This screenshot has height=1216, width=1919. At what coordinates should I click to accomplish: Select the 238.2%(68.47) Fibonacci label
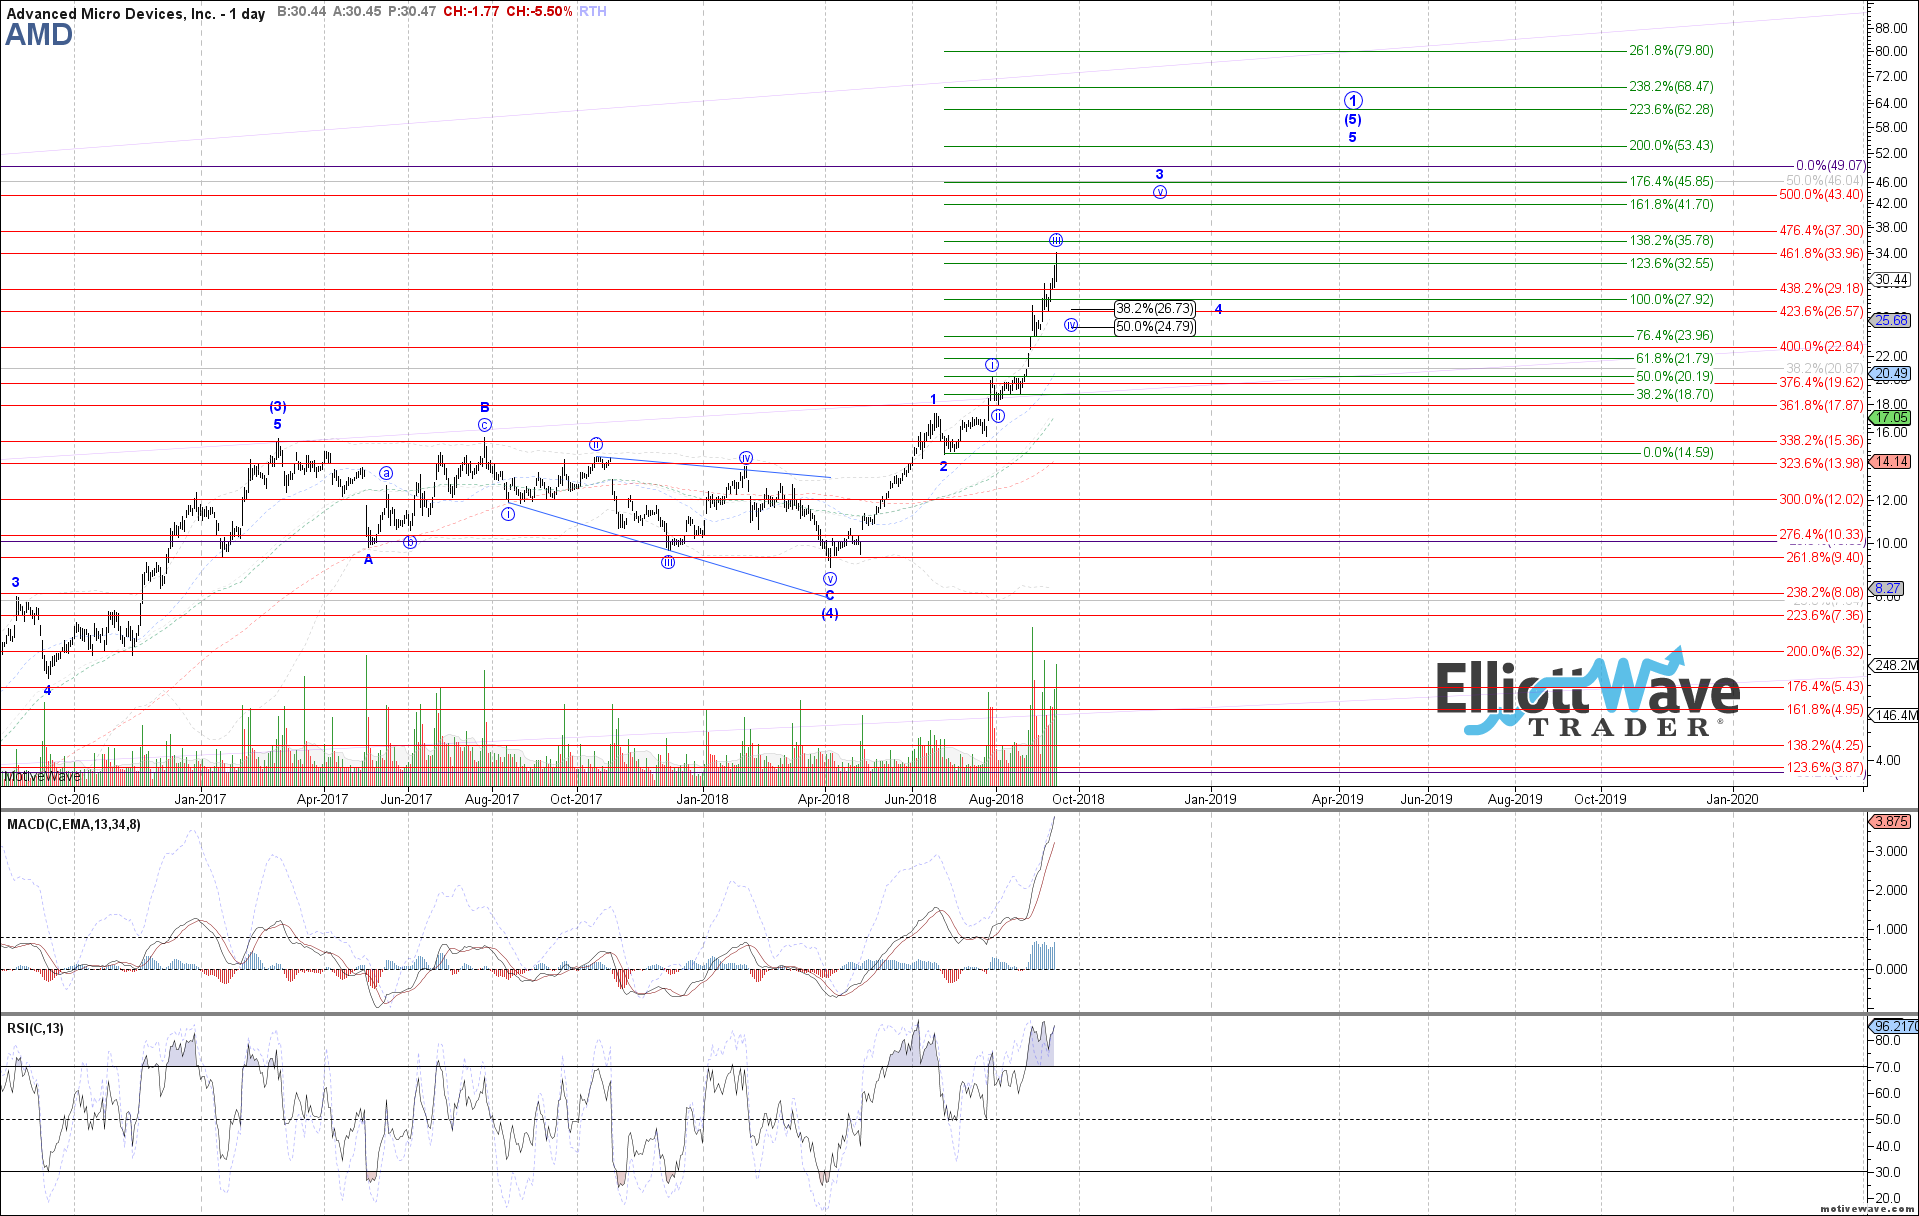click(x=1671, y=87)
